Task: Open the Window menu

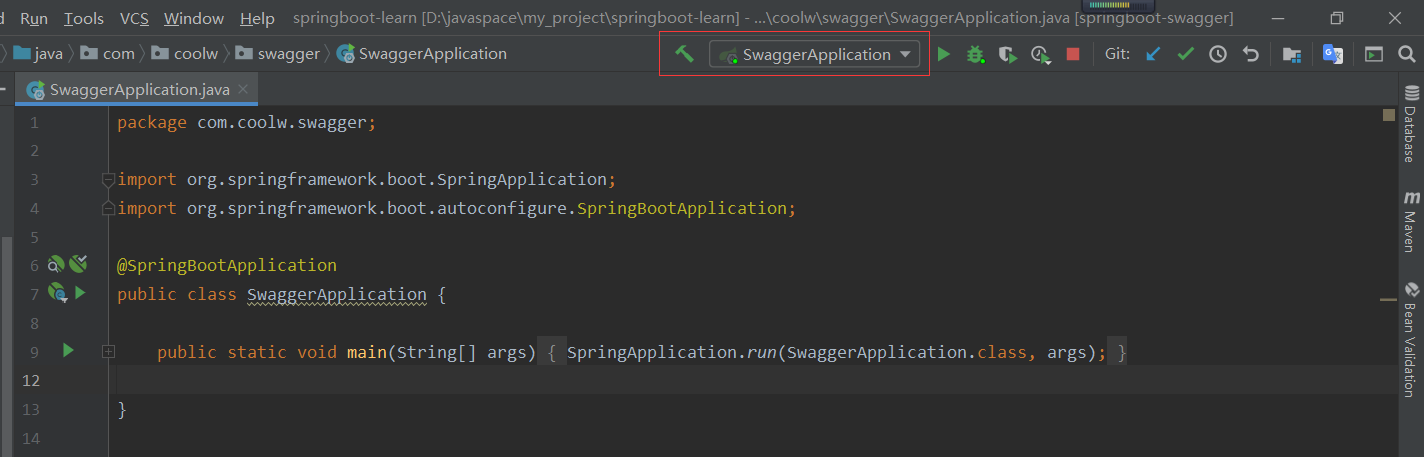Action: click(x=194, y=18)
